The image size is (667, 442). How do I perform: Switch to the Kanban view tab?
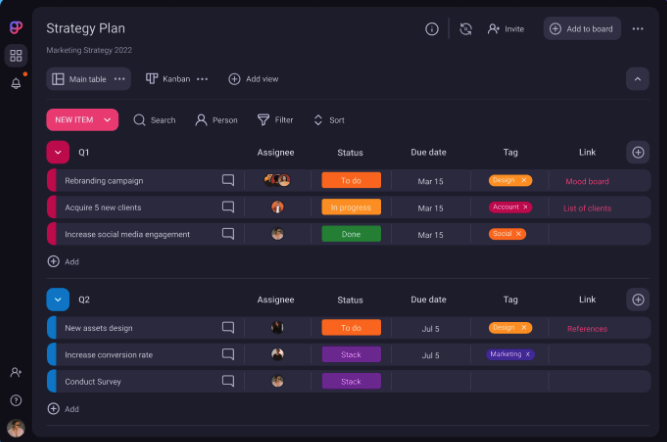click(168, 78)
